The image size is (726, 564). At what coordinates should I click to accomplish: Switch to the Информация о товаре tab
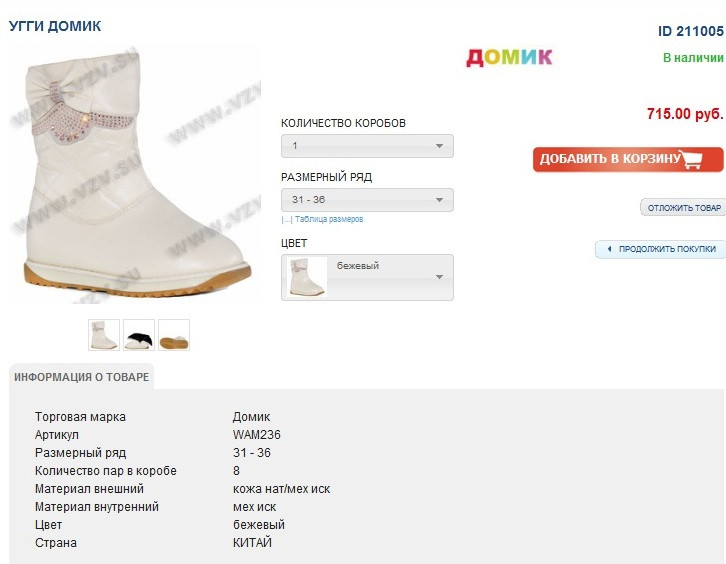81,377
